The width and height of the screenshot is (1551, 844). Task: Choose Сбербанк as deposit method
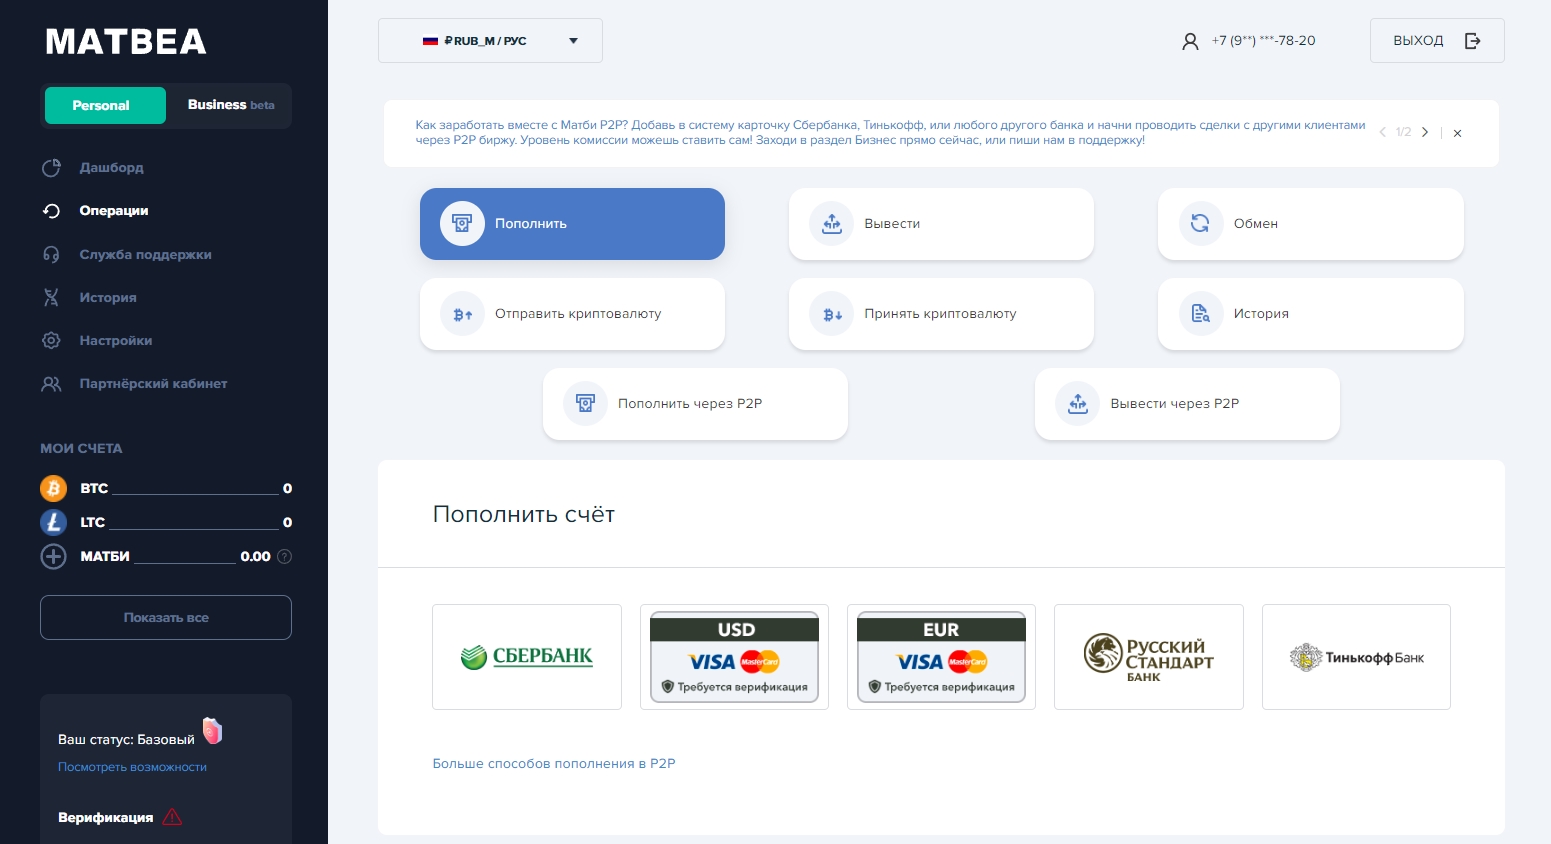pos(527,657)
